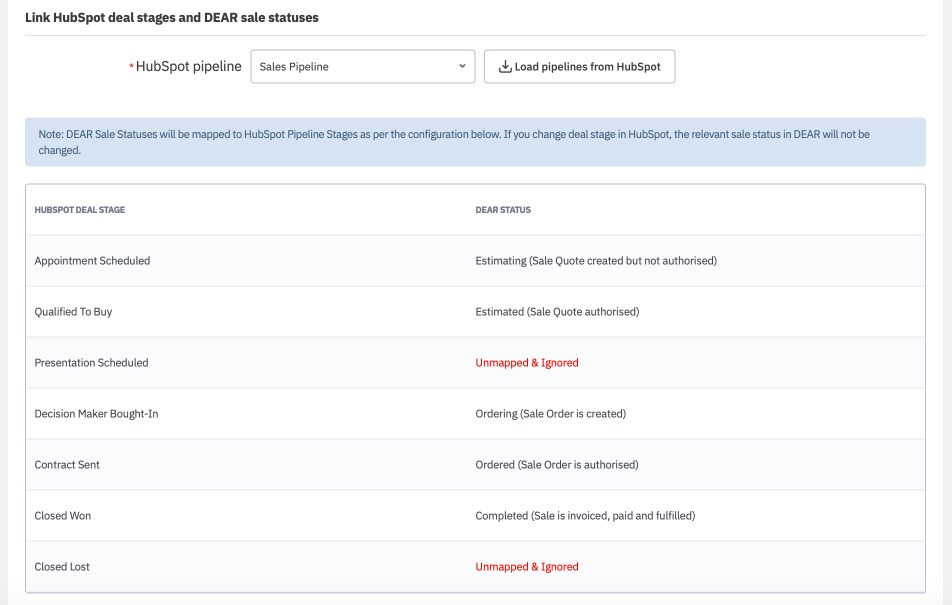Select the Closed Won stage cell
Viewport: 952px width, 605px height.
coord(63,516)
